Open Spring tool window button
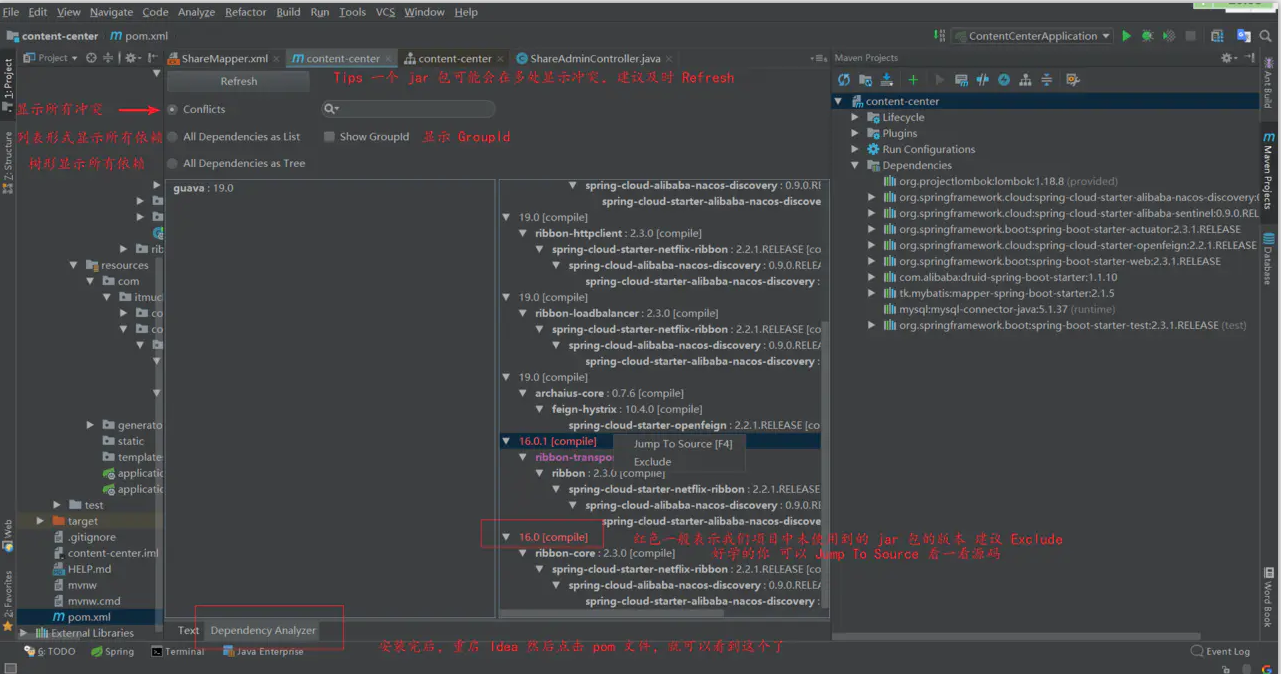Image resolution: width=1281 pixels, height=674 pixels. (112, 651)
